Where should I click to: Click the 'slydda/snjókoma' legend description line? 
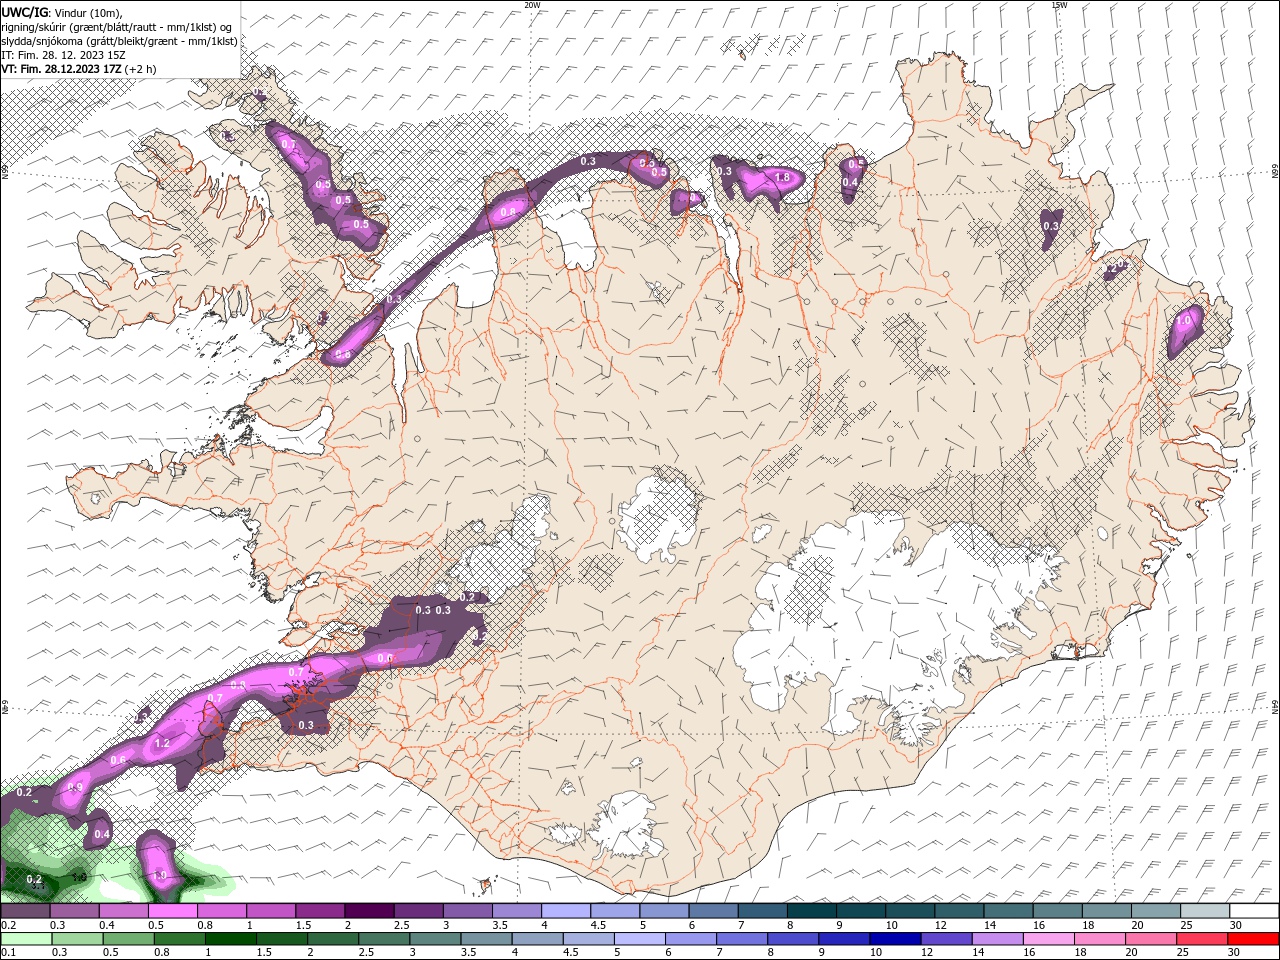pyautogui.click(x=119, y=41)
